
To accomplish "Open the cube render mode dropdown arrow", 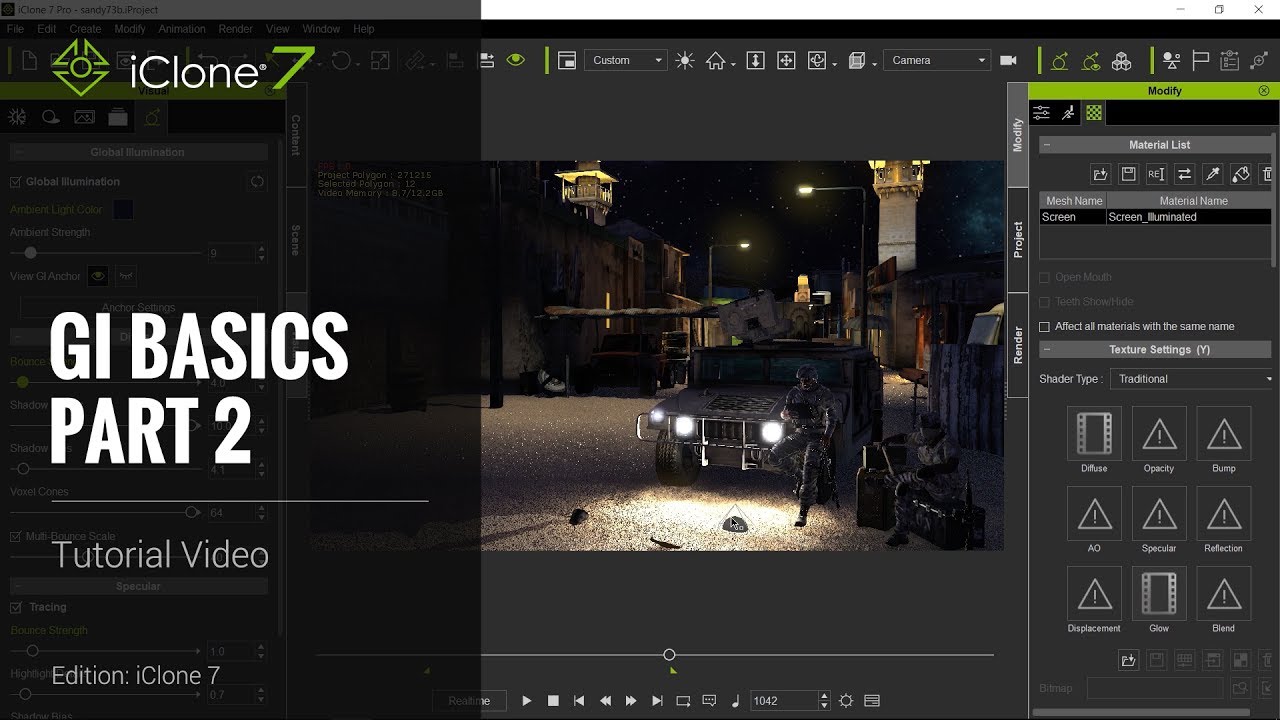I will pos(874,64).
